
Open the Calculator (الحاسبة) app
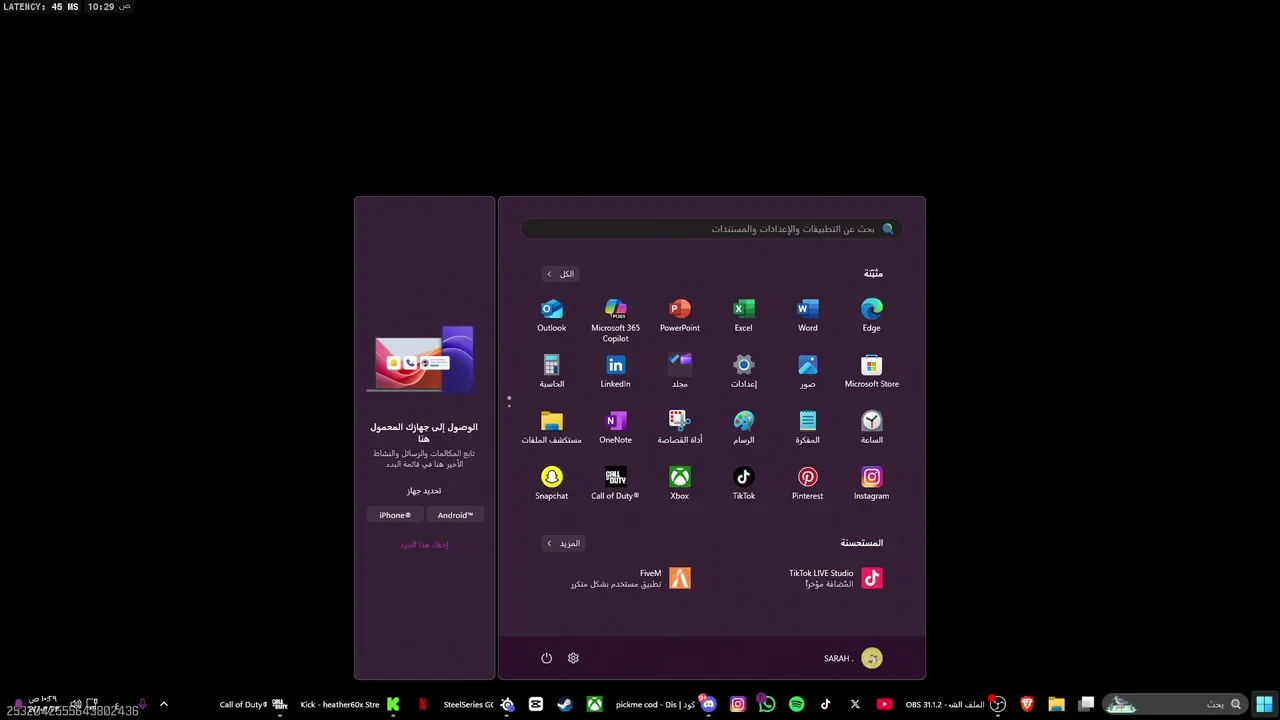(x=551, y=371)
